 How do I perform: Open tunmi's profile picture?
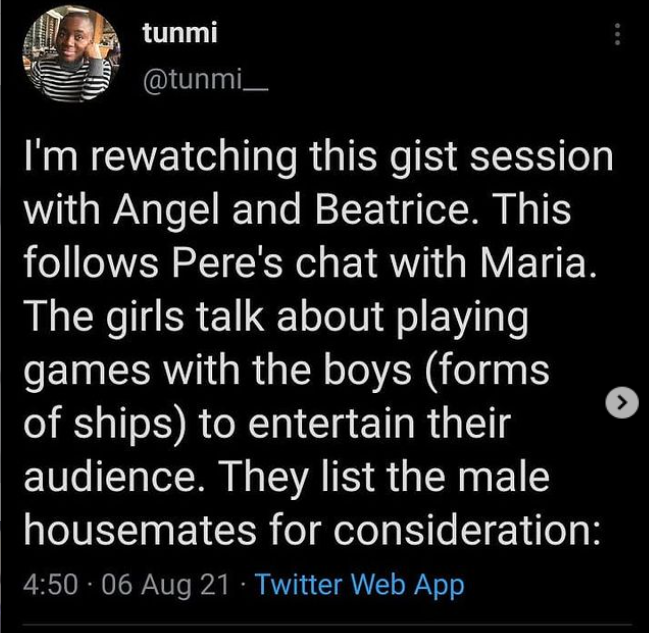[x=71, y=53]
